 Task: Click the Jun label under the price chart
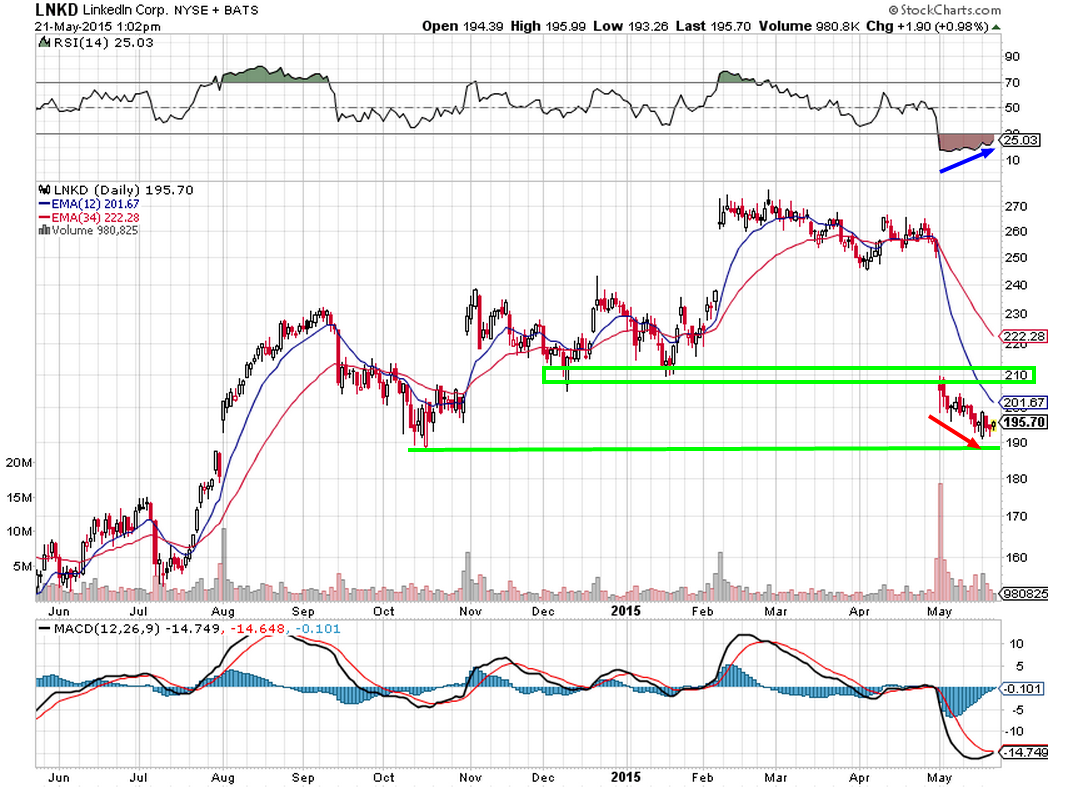click(59, 611)
